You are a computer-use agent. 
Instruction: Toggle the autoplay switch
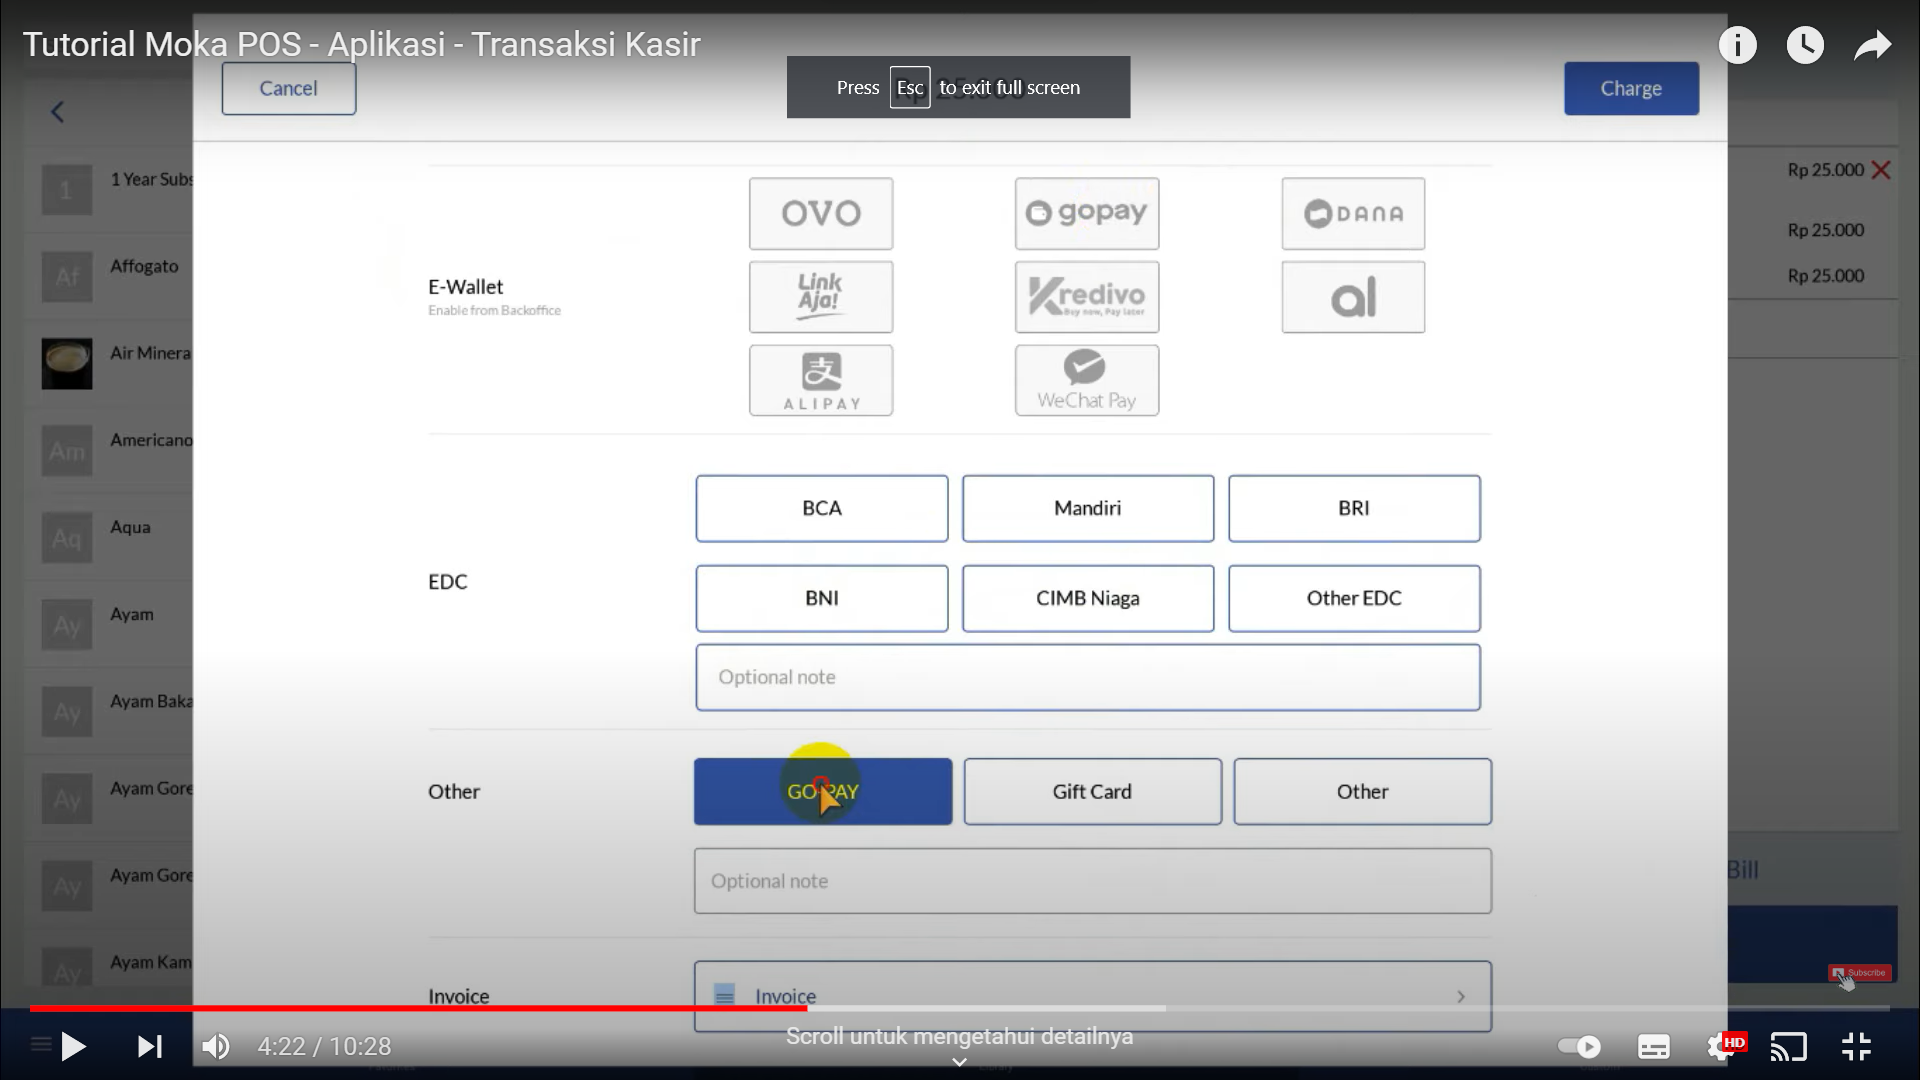[x=1580, y=1046]
